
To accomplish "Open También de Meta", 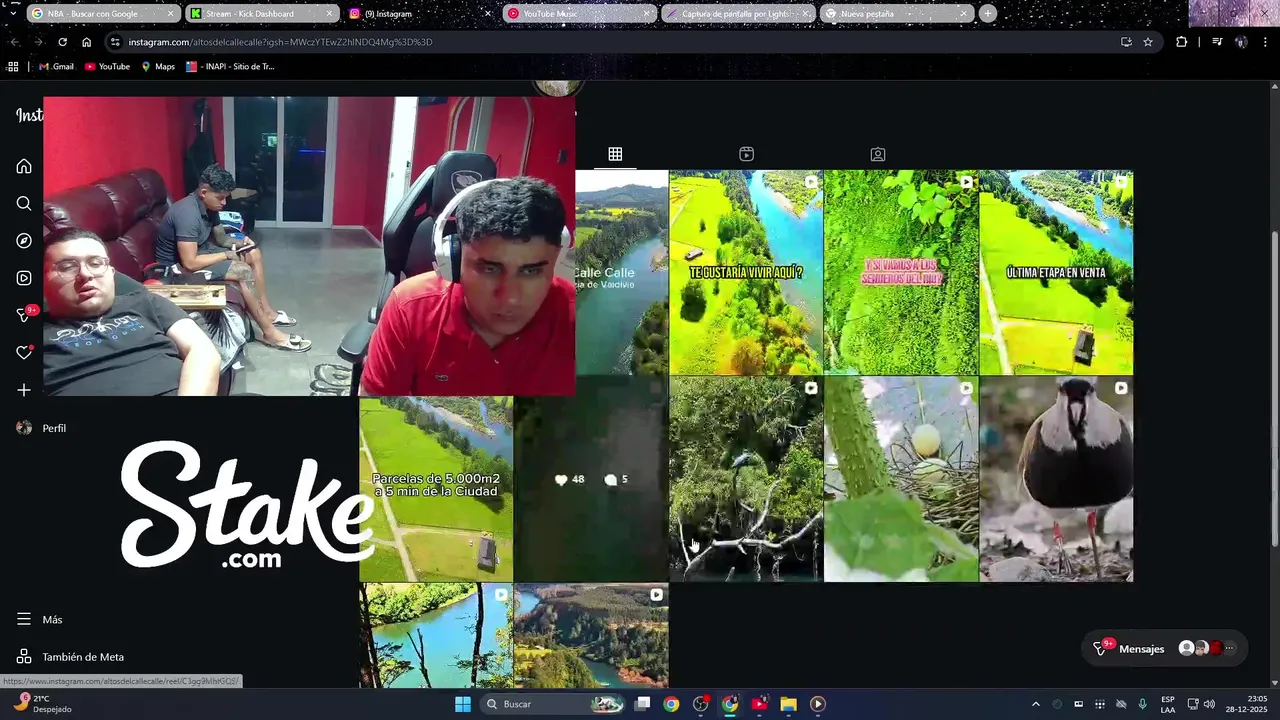I will (x=70, y=657).
